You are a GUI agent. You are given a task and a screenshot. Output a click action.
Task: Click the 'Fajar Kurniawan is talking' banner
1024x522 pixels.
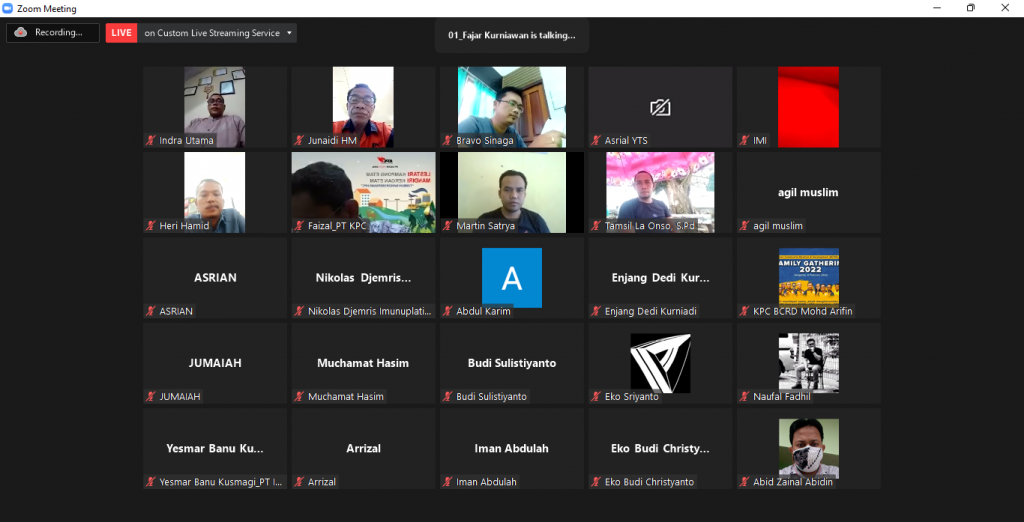click(x=512, y=35)
